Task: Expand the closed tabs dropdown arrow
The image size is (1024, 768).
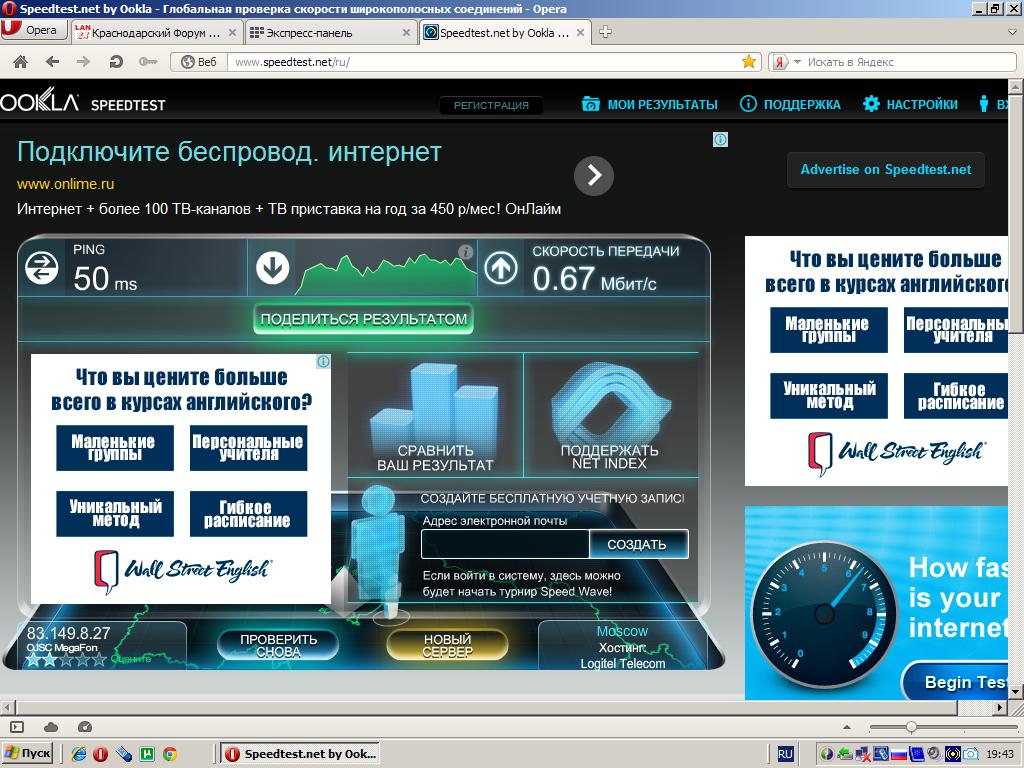Action: (x=1012, y=31)
